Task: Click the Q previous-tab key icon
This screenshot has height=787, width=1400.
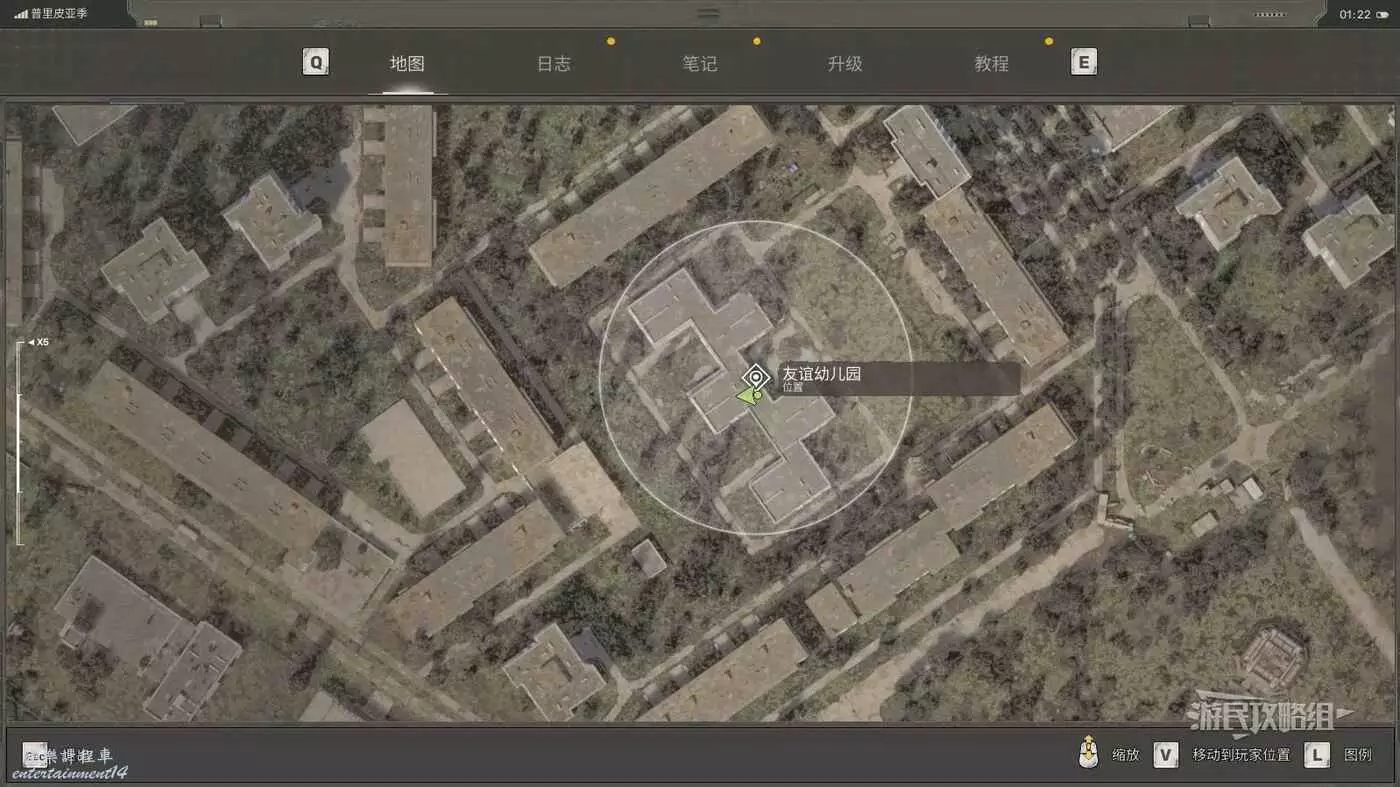Action: click(x=316, y=63)
